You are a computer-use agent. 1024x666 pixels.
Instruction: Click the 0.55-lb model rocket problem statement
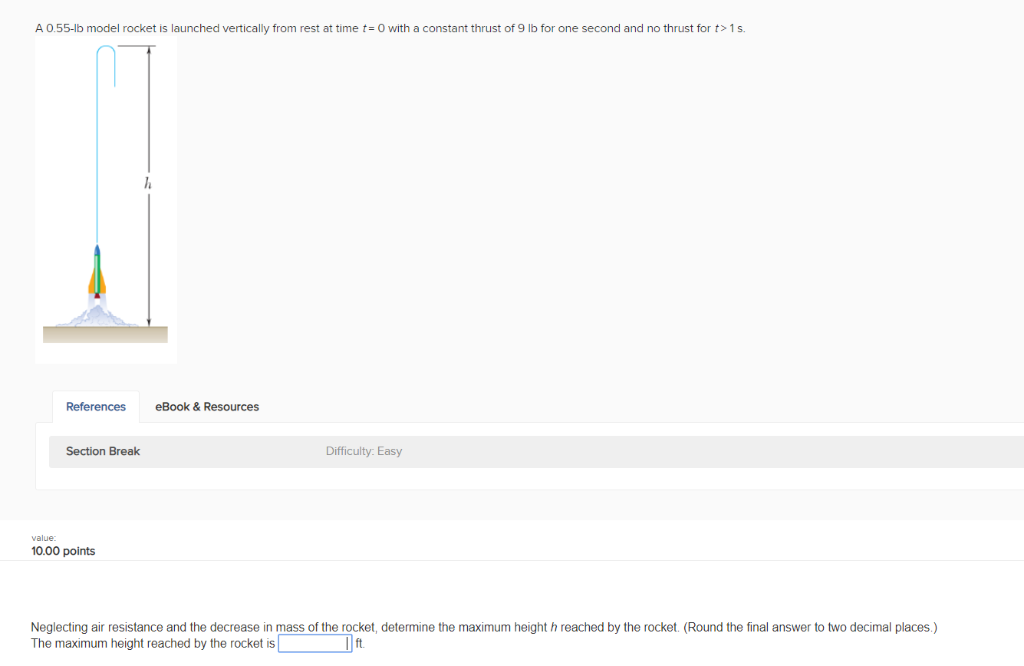pyautogui.click(x=390, y=28)
